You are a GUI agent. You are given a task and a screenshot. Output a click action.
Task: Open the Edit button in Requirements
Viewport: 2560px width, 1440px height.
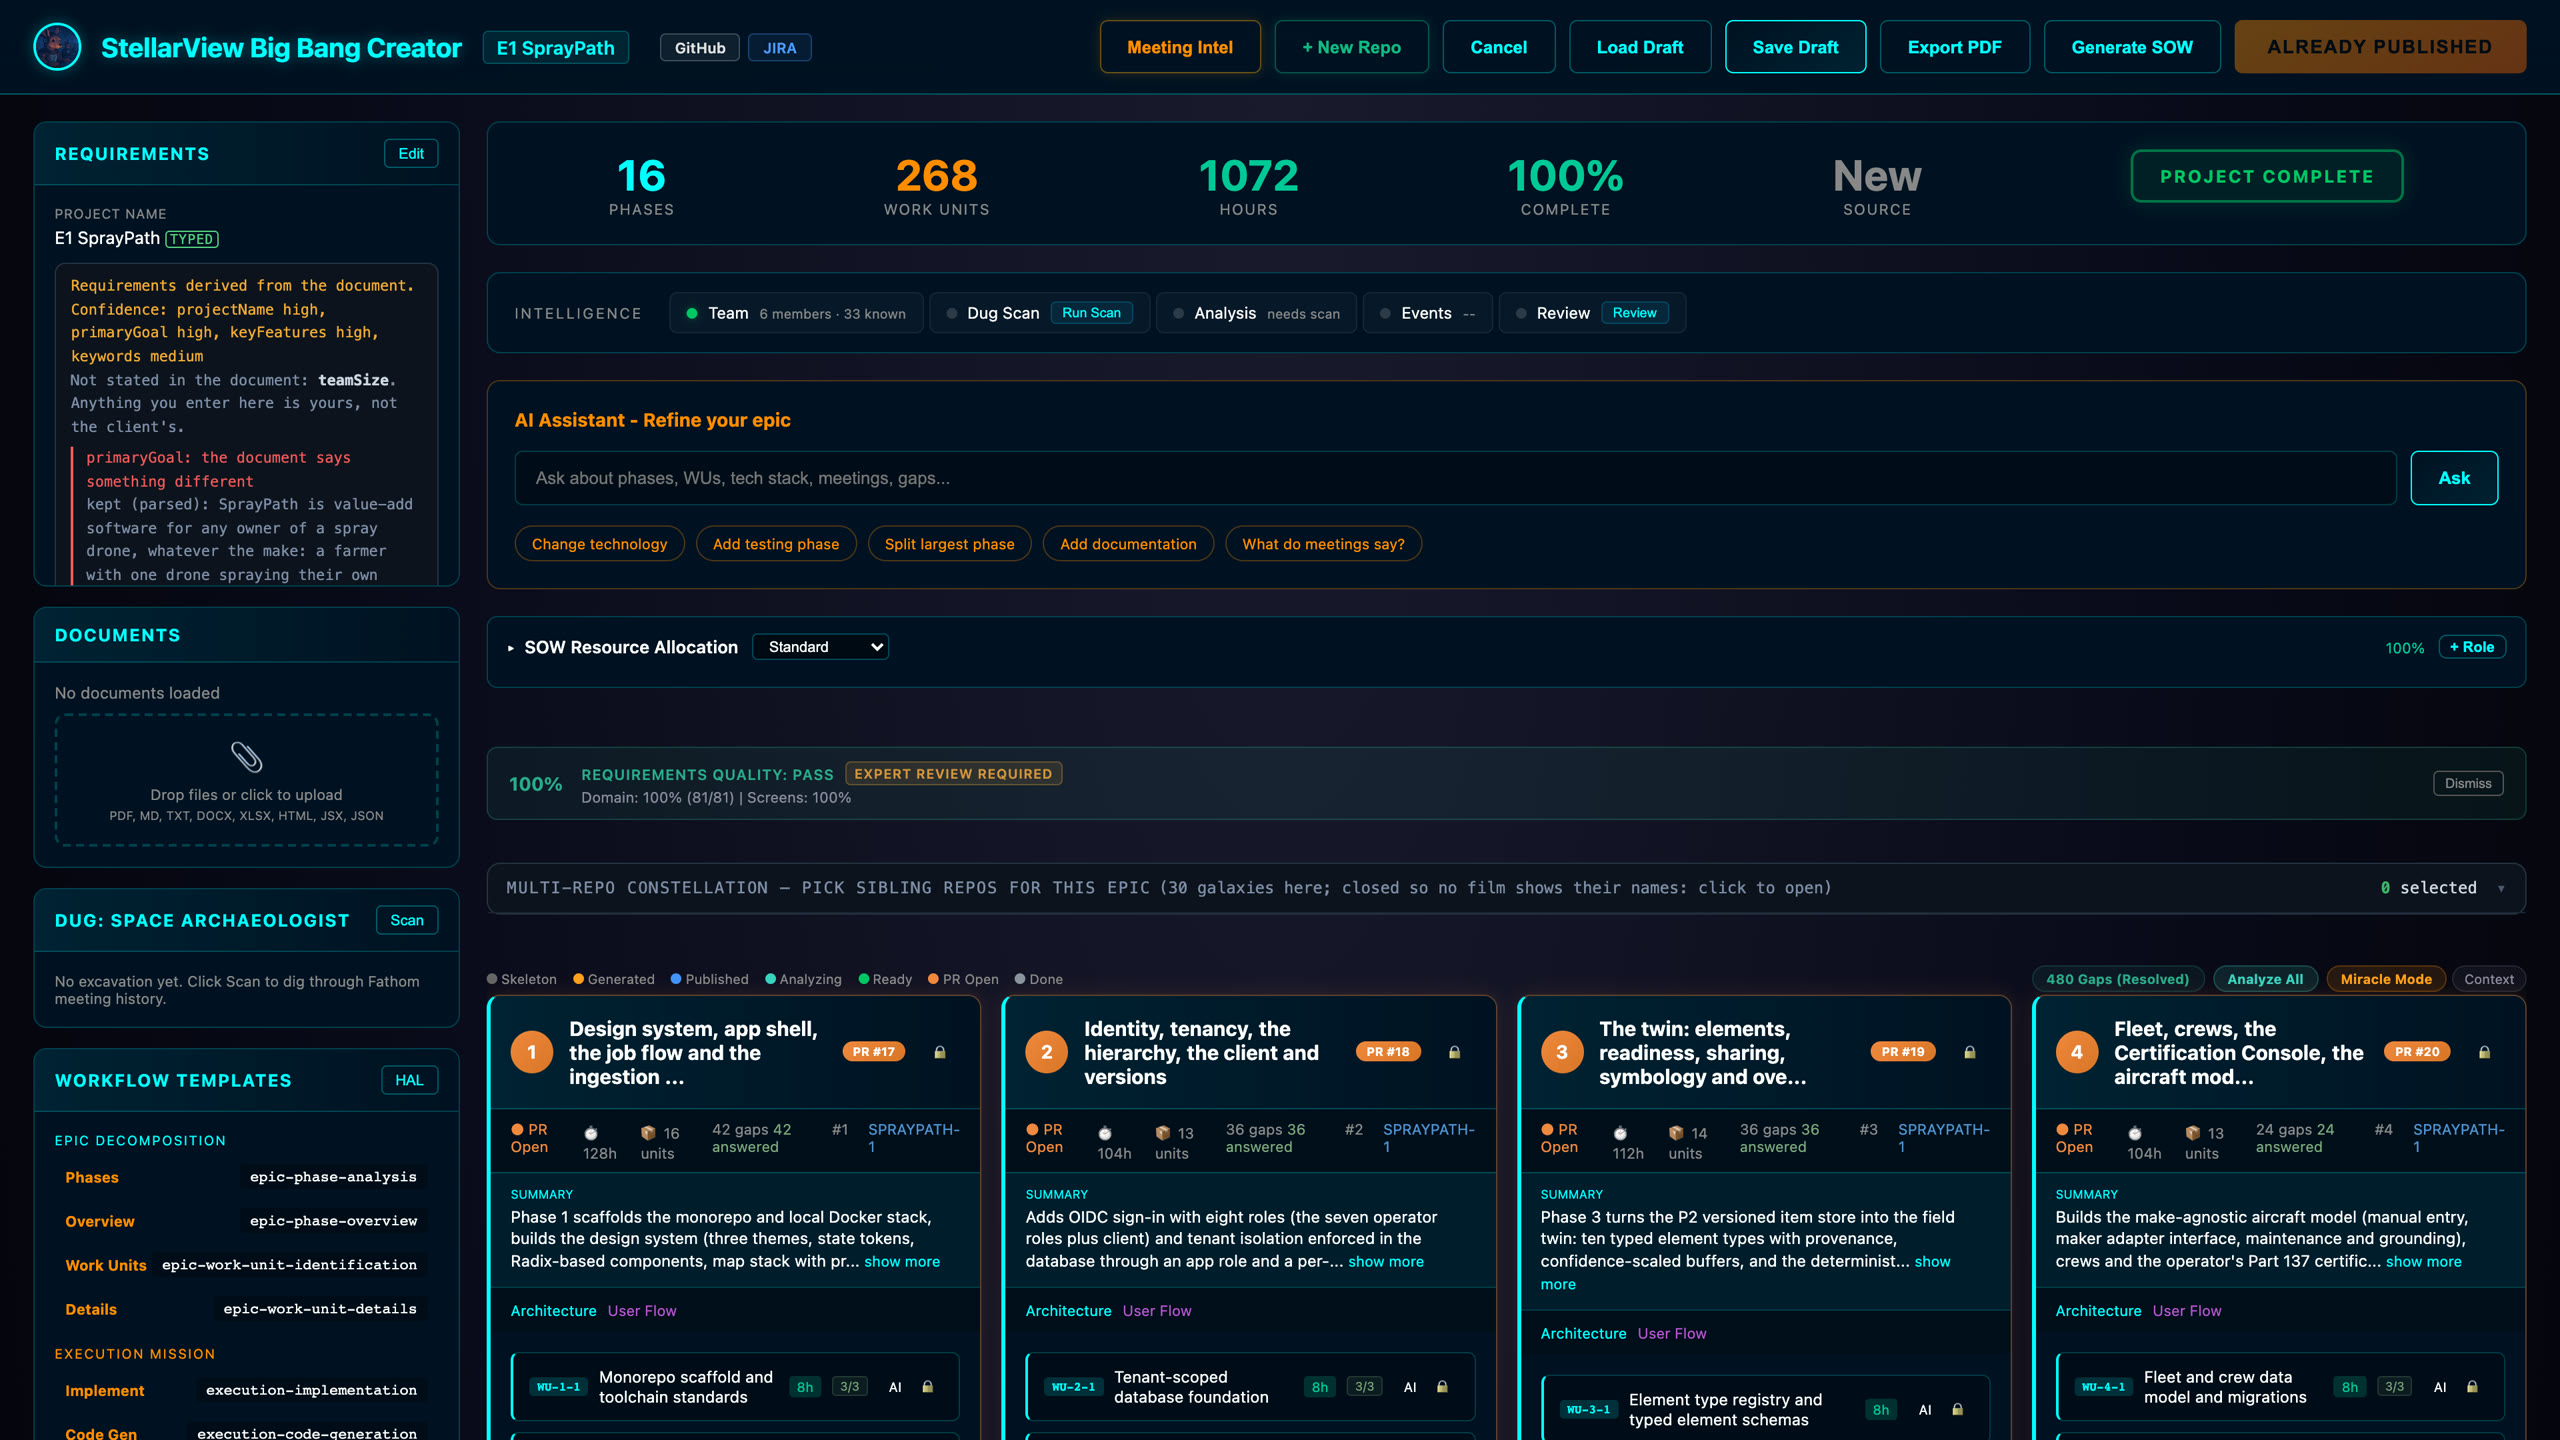[411, 153]
